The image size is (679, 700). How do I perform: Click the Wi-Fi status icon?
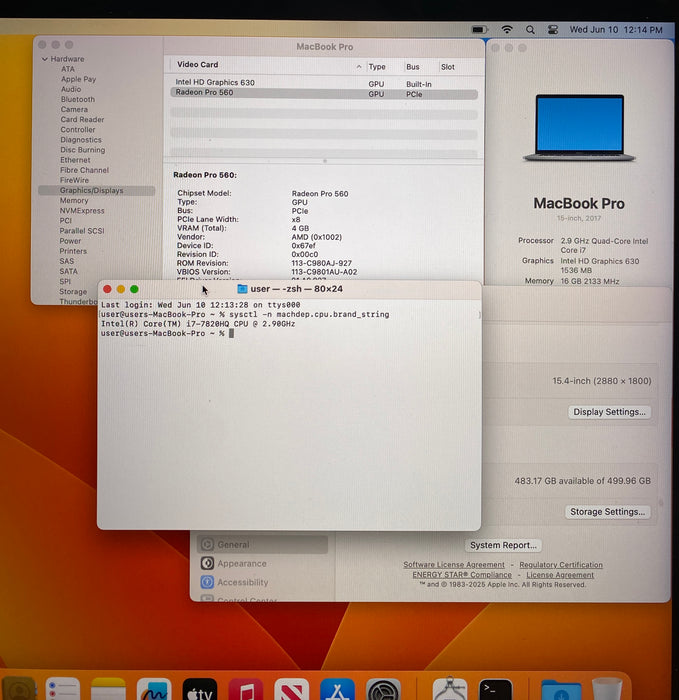coord(507,30)
